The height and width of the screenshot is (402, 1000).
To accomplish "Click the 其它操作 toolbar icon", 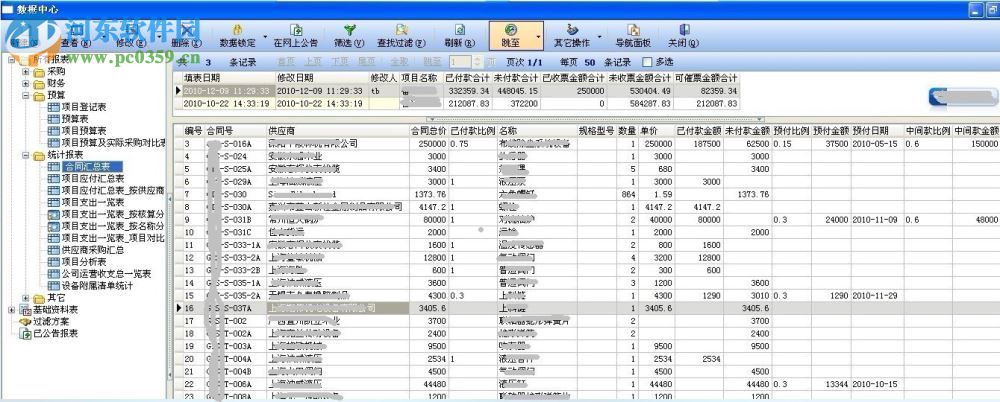I will [572, 30].
